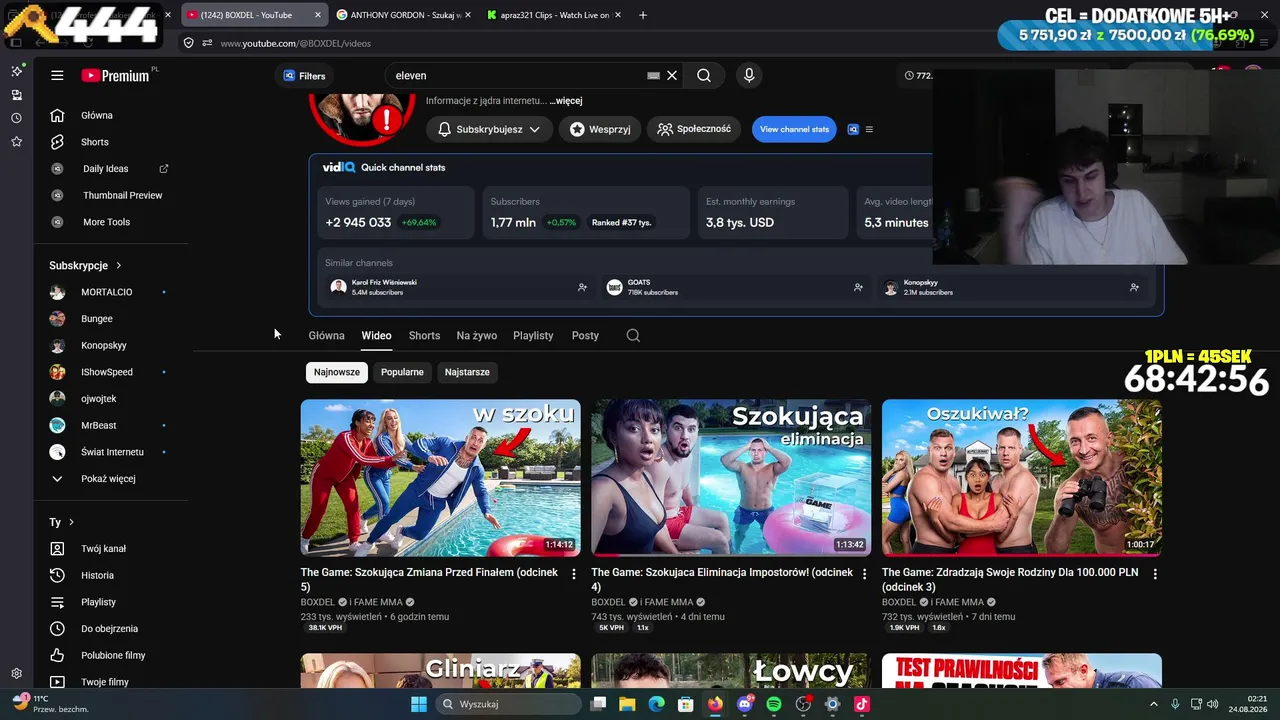Select the 'Najnowsze' sort chip
The height and width of the screenshot is (720, 1280).
tap(337, 372)
